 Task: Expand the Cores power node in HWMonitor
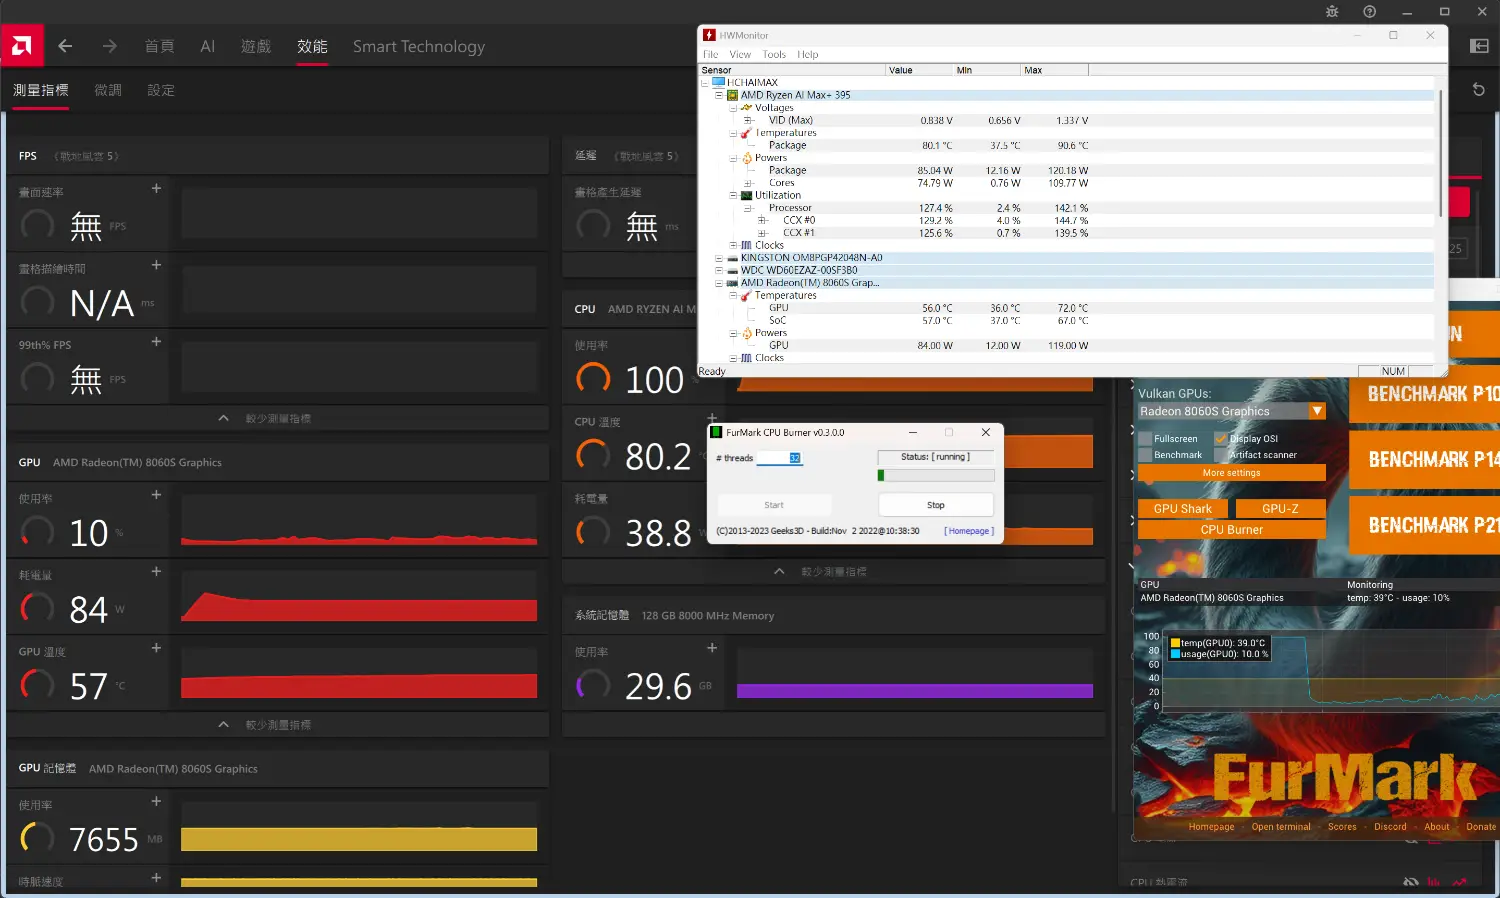(x=747, y=183)
